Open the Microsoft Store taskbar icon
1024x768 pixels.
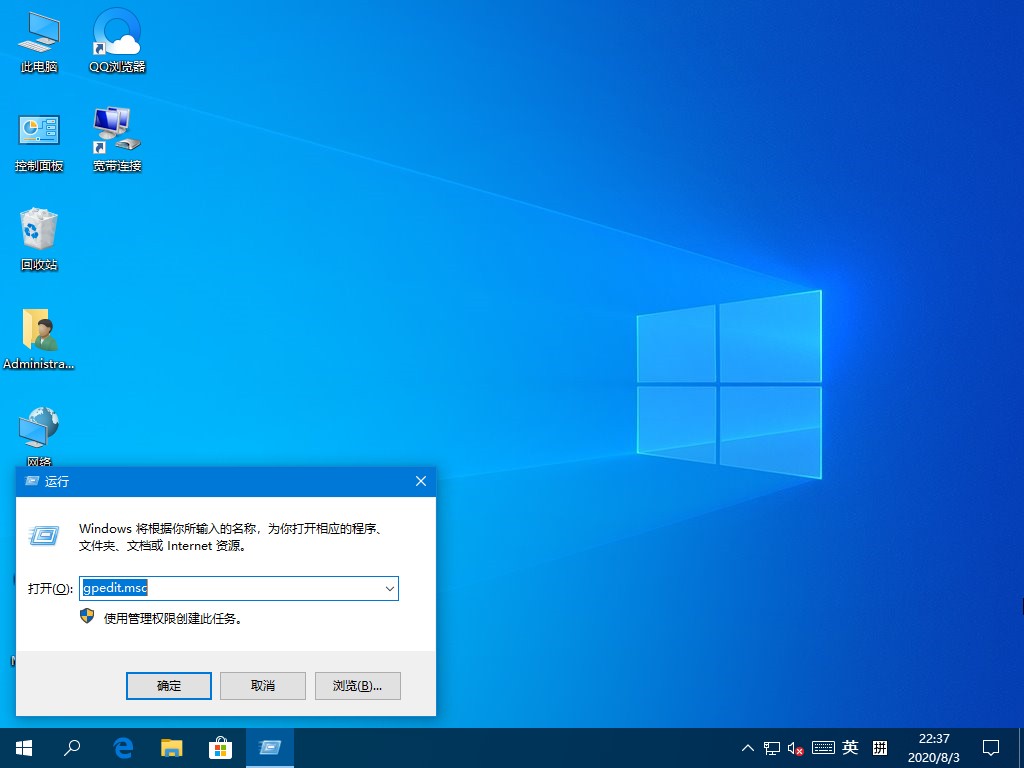coord(220,747)
